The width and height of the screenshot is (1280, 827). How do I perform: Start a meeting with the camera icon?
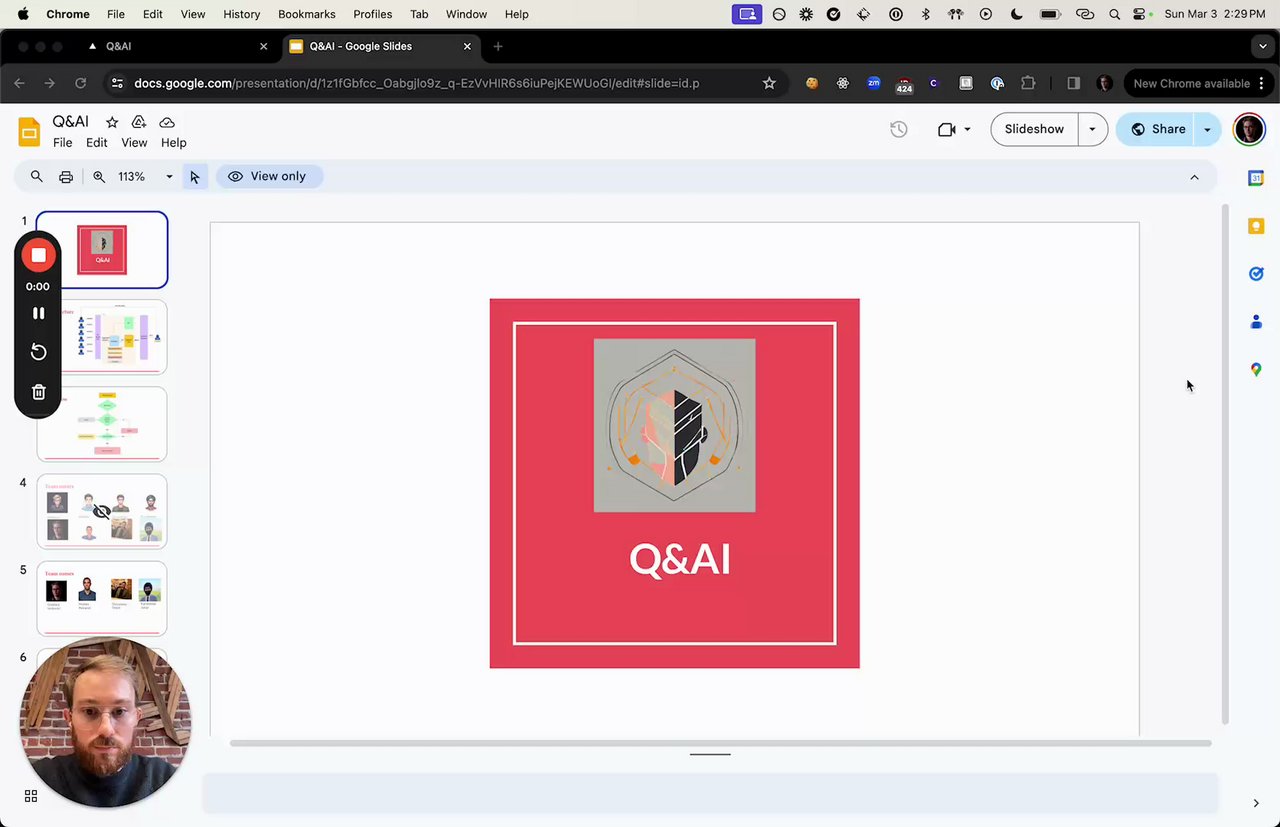[x=946, y=129]
